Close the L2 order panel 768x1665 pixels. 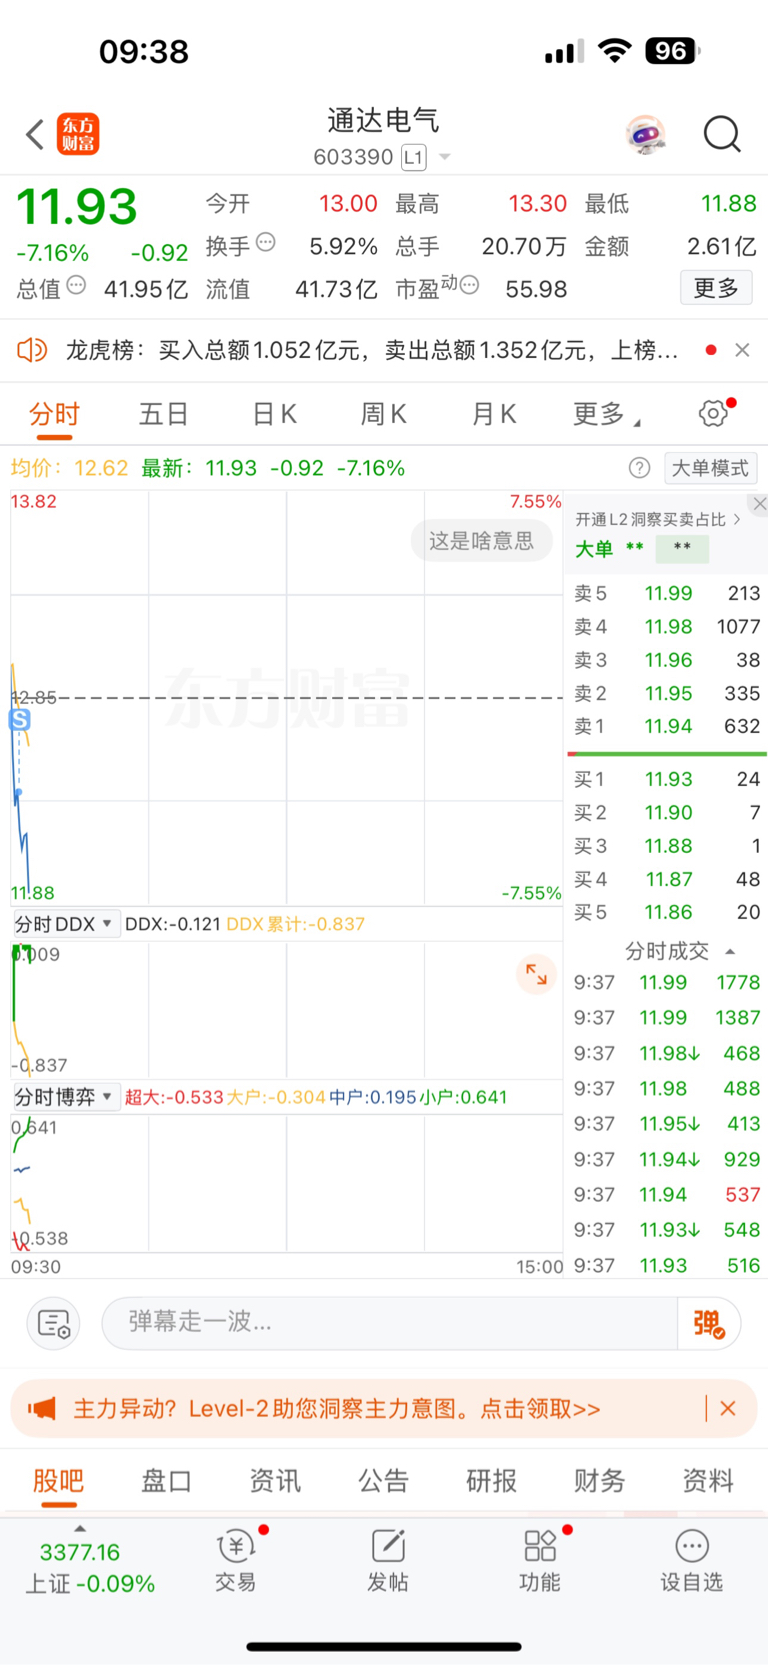coord(760,504)
